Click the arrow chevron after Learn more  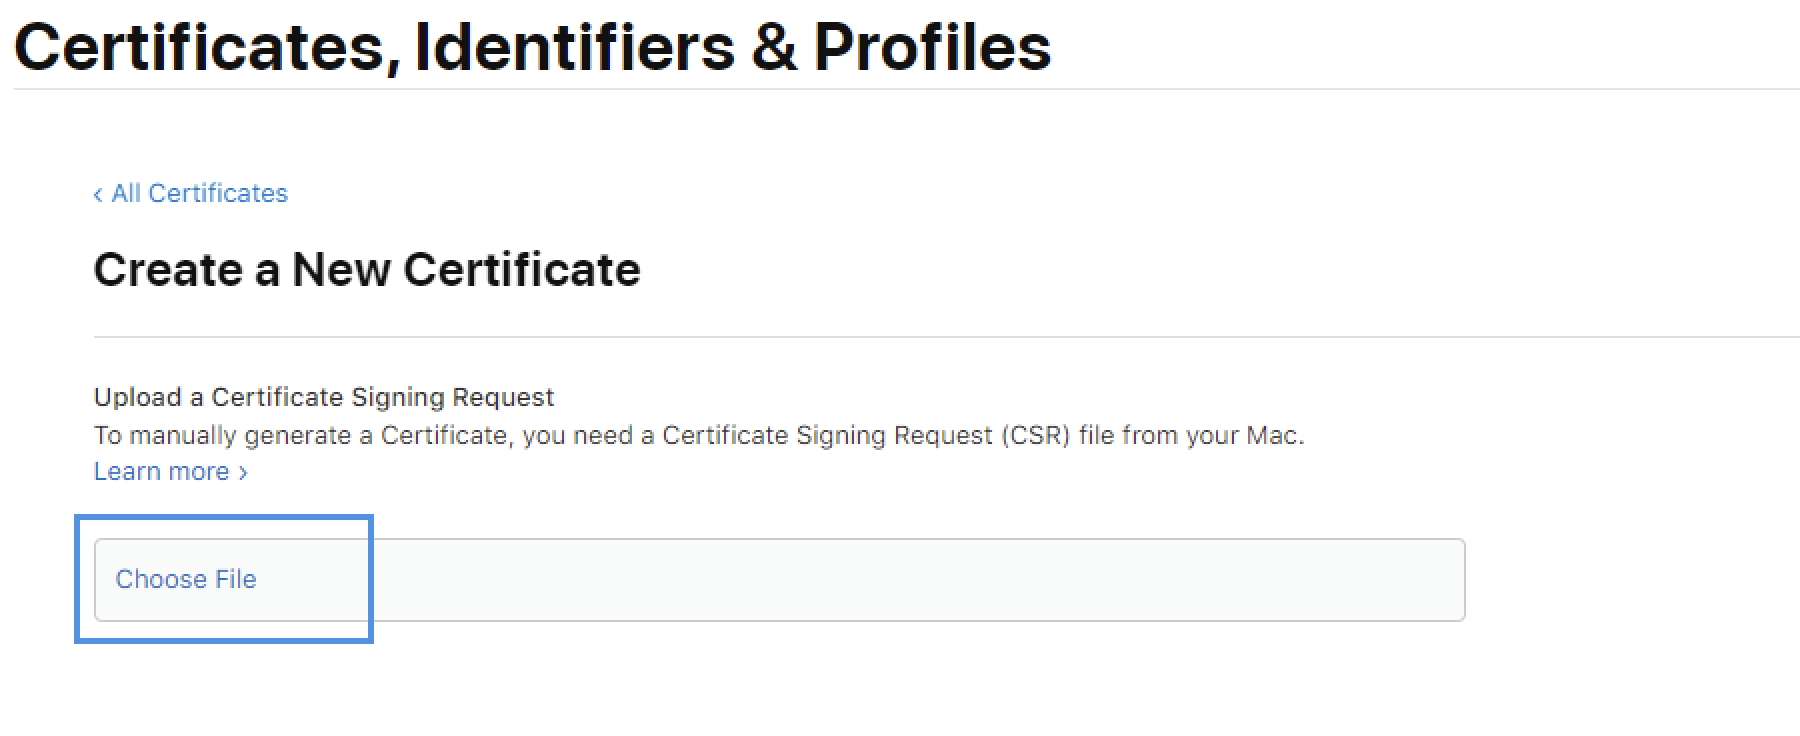(x=243, y=472)
